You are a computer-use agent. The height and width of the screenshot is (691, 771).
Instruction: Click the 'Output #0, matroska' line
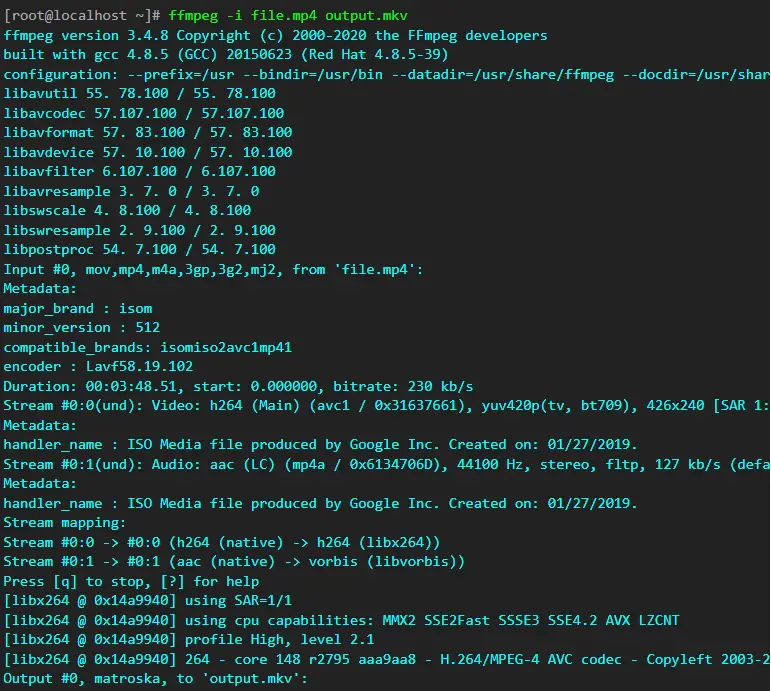(x=155, y=679)
